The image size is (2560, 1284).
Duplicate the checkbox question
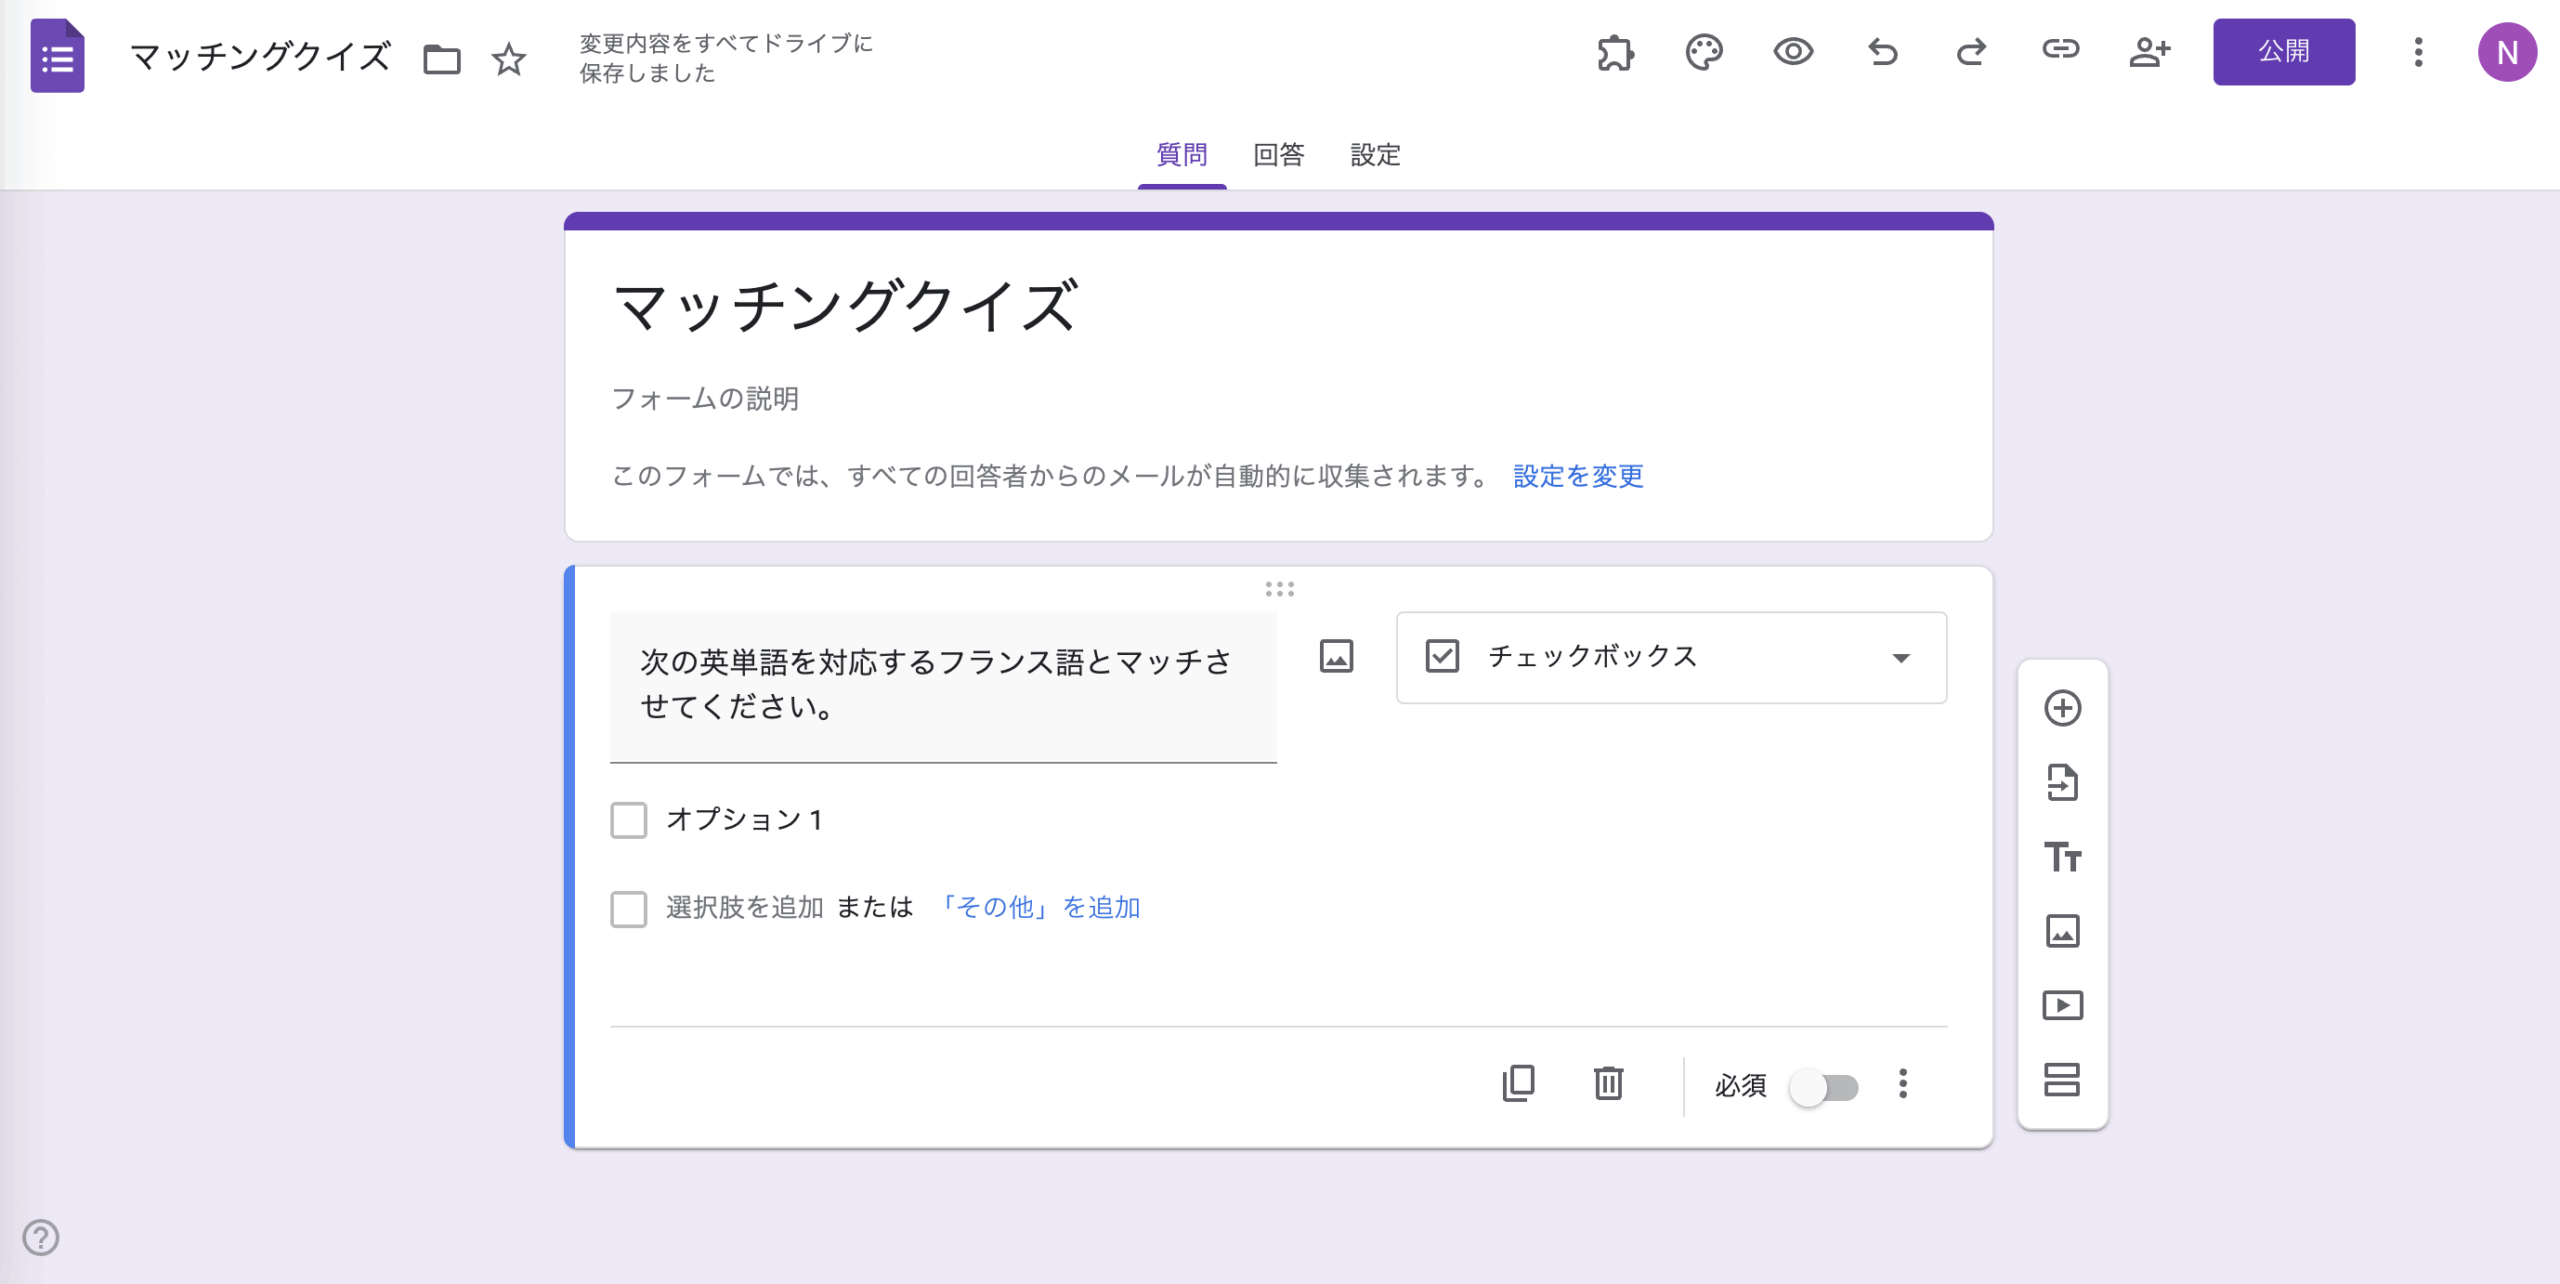tap(1518, 1084)
